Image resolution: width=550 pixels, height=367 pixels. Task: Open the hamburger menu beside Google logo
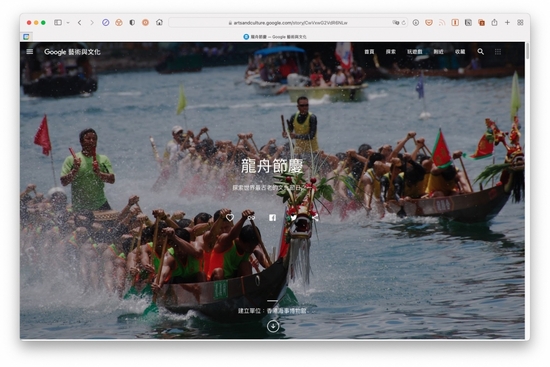tap(30, 52)
